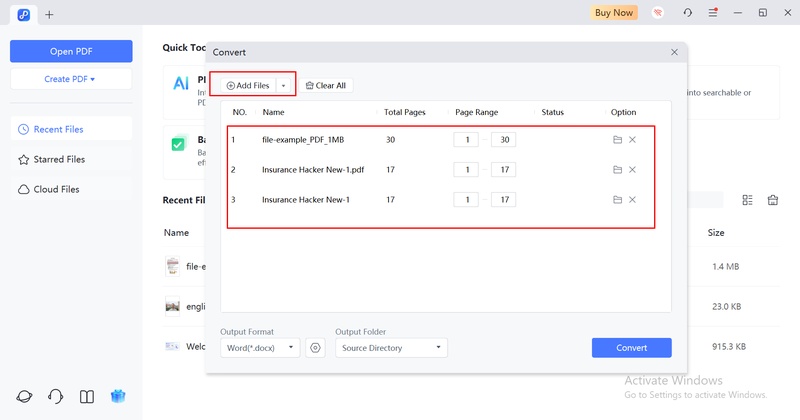Click the trash icon above Size column
Viewport: 800px width, 420px height.
pyautogui.click(x=773, y=200)
